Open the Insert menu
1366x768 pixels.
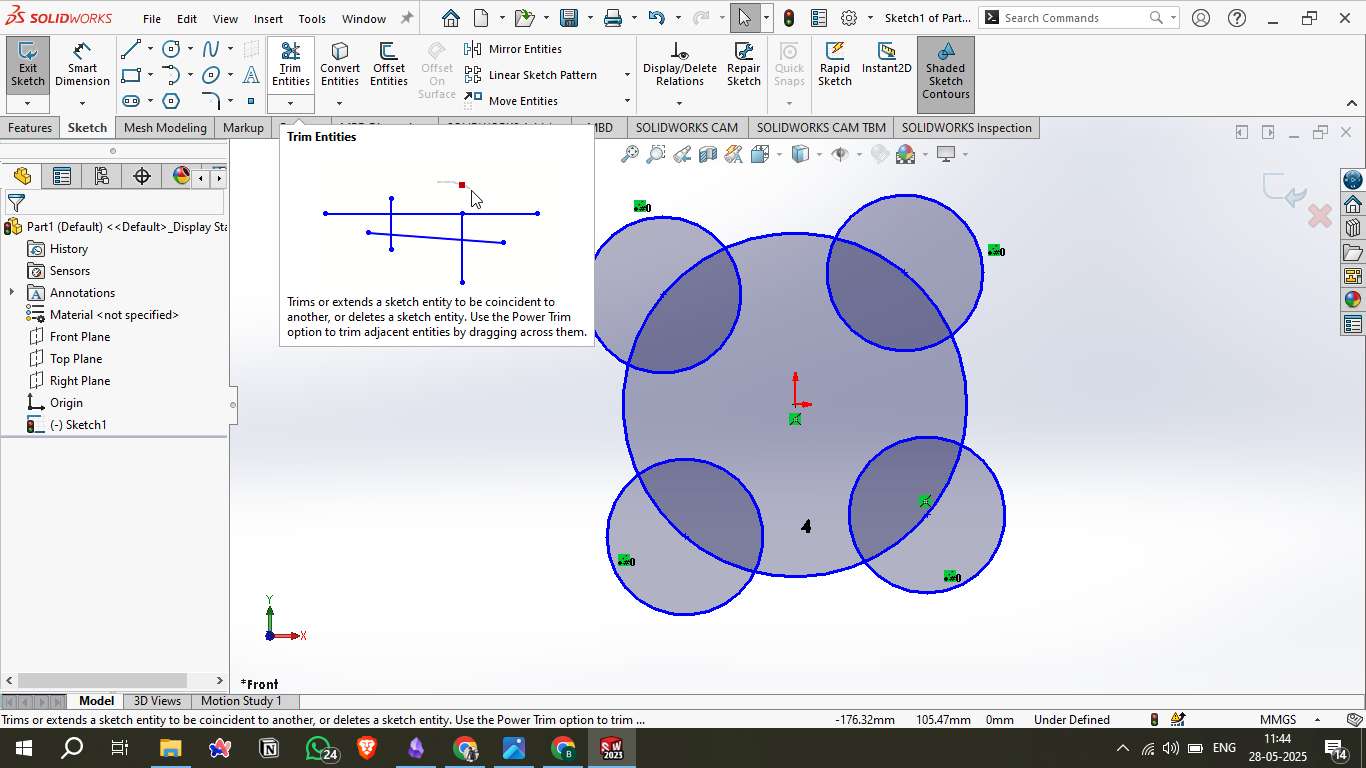tap(268, 18)
